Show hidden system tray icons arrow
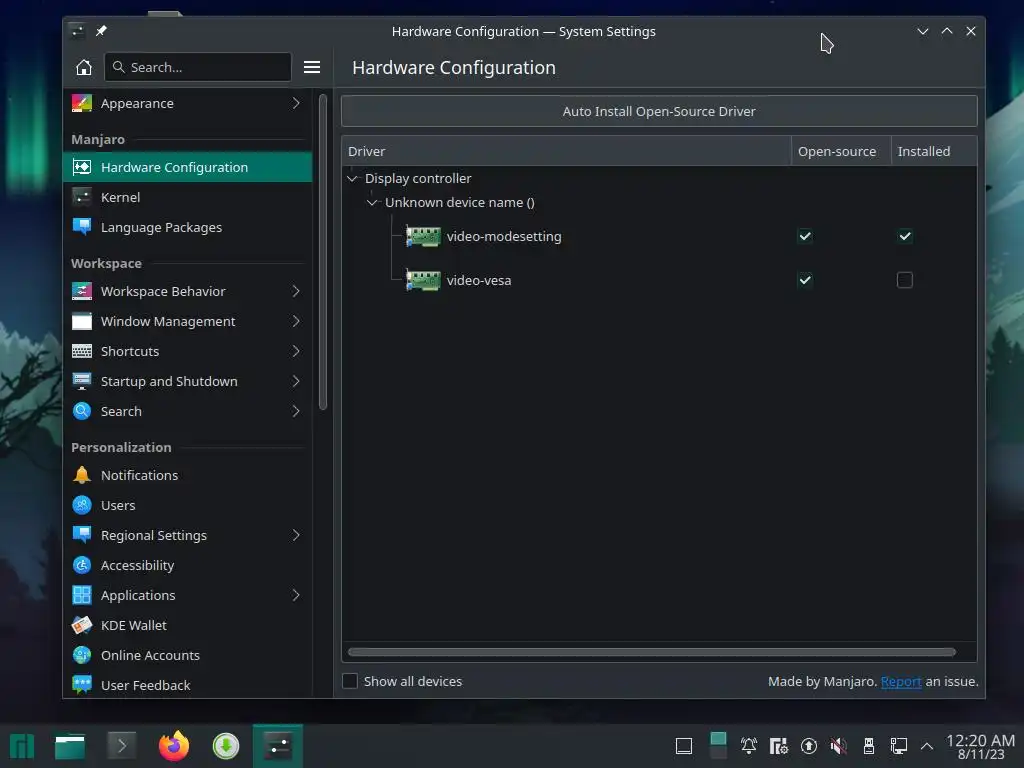This screenshot has height=768, width=1024. click(927, 746)
